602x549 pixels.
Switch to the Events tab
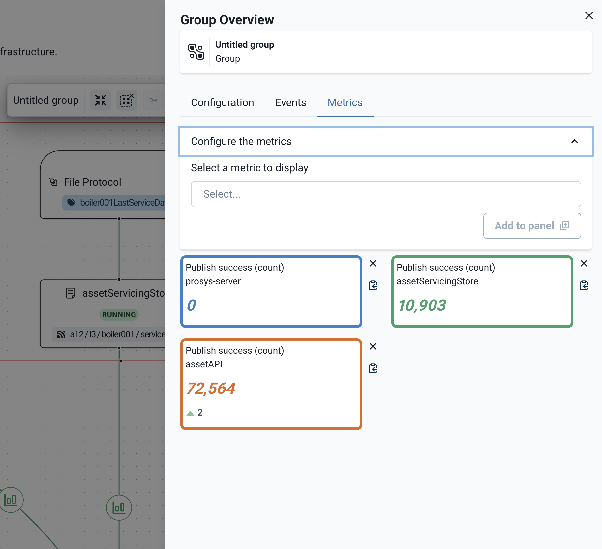click(x=291, y=103)
